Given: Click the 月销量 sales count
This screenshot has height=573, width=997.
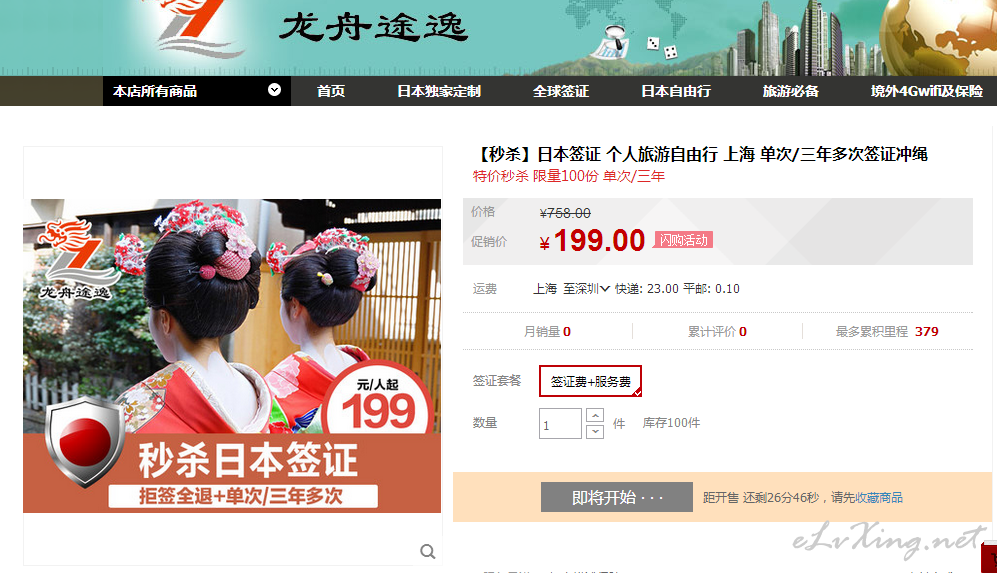Looking at the screenshot, I should click(547, 331).
